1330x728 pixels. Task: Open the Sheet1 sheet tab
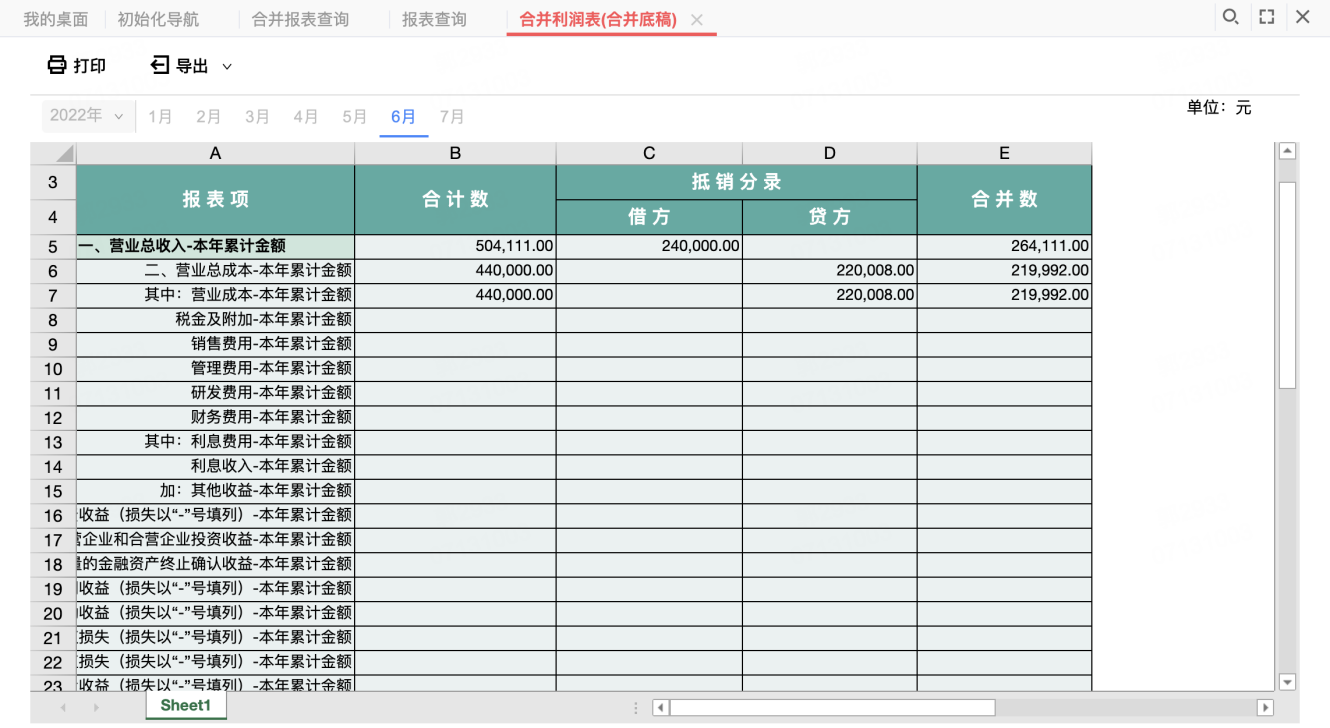pos(186,706)
